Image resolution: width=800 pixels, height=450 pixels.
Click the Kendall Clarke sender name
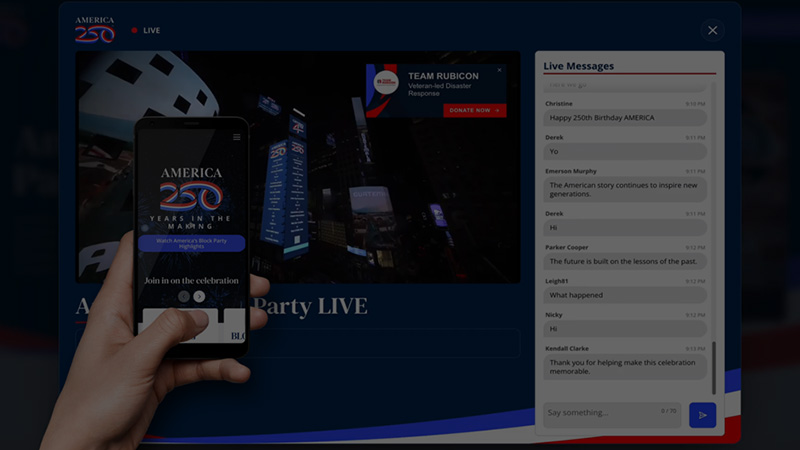[567, 348]
